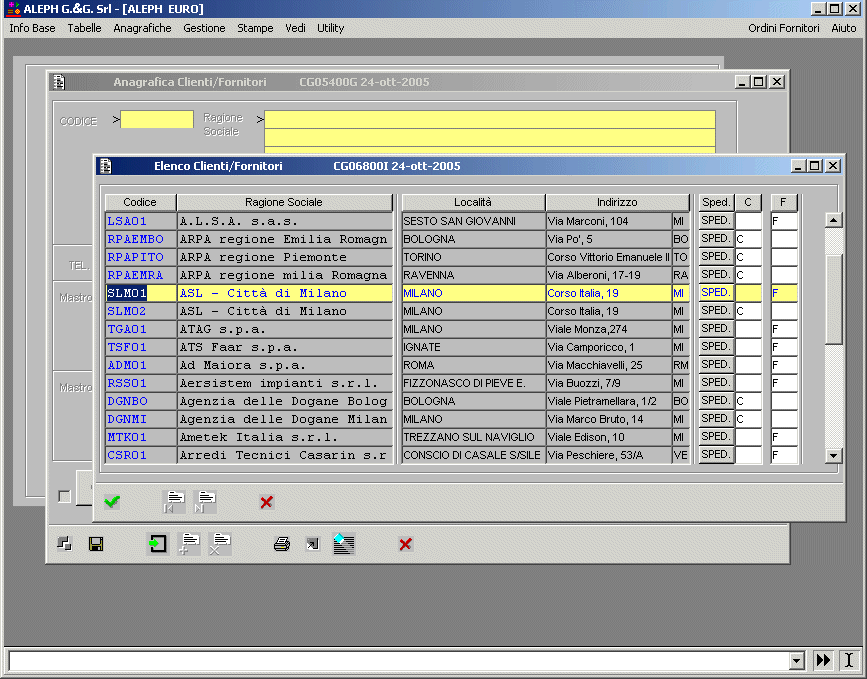The height and width of the screenshot is (679, 867).
Task: Click the Località column header
Action: click(473, 202)
